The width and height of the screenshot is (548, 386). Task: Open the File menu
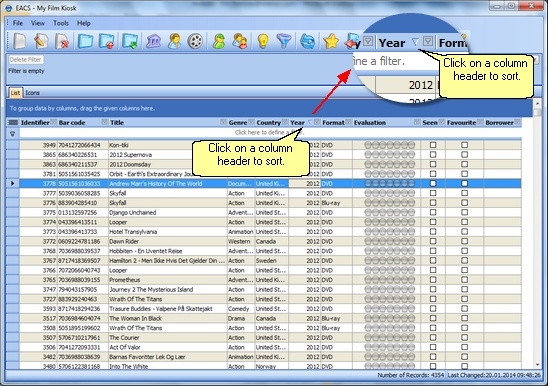17,23
